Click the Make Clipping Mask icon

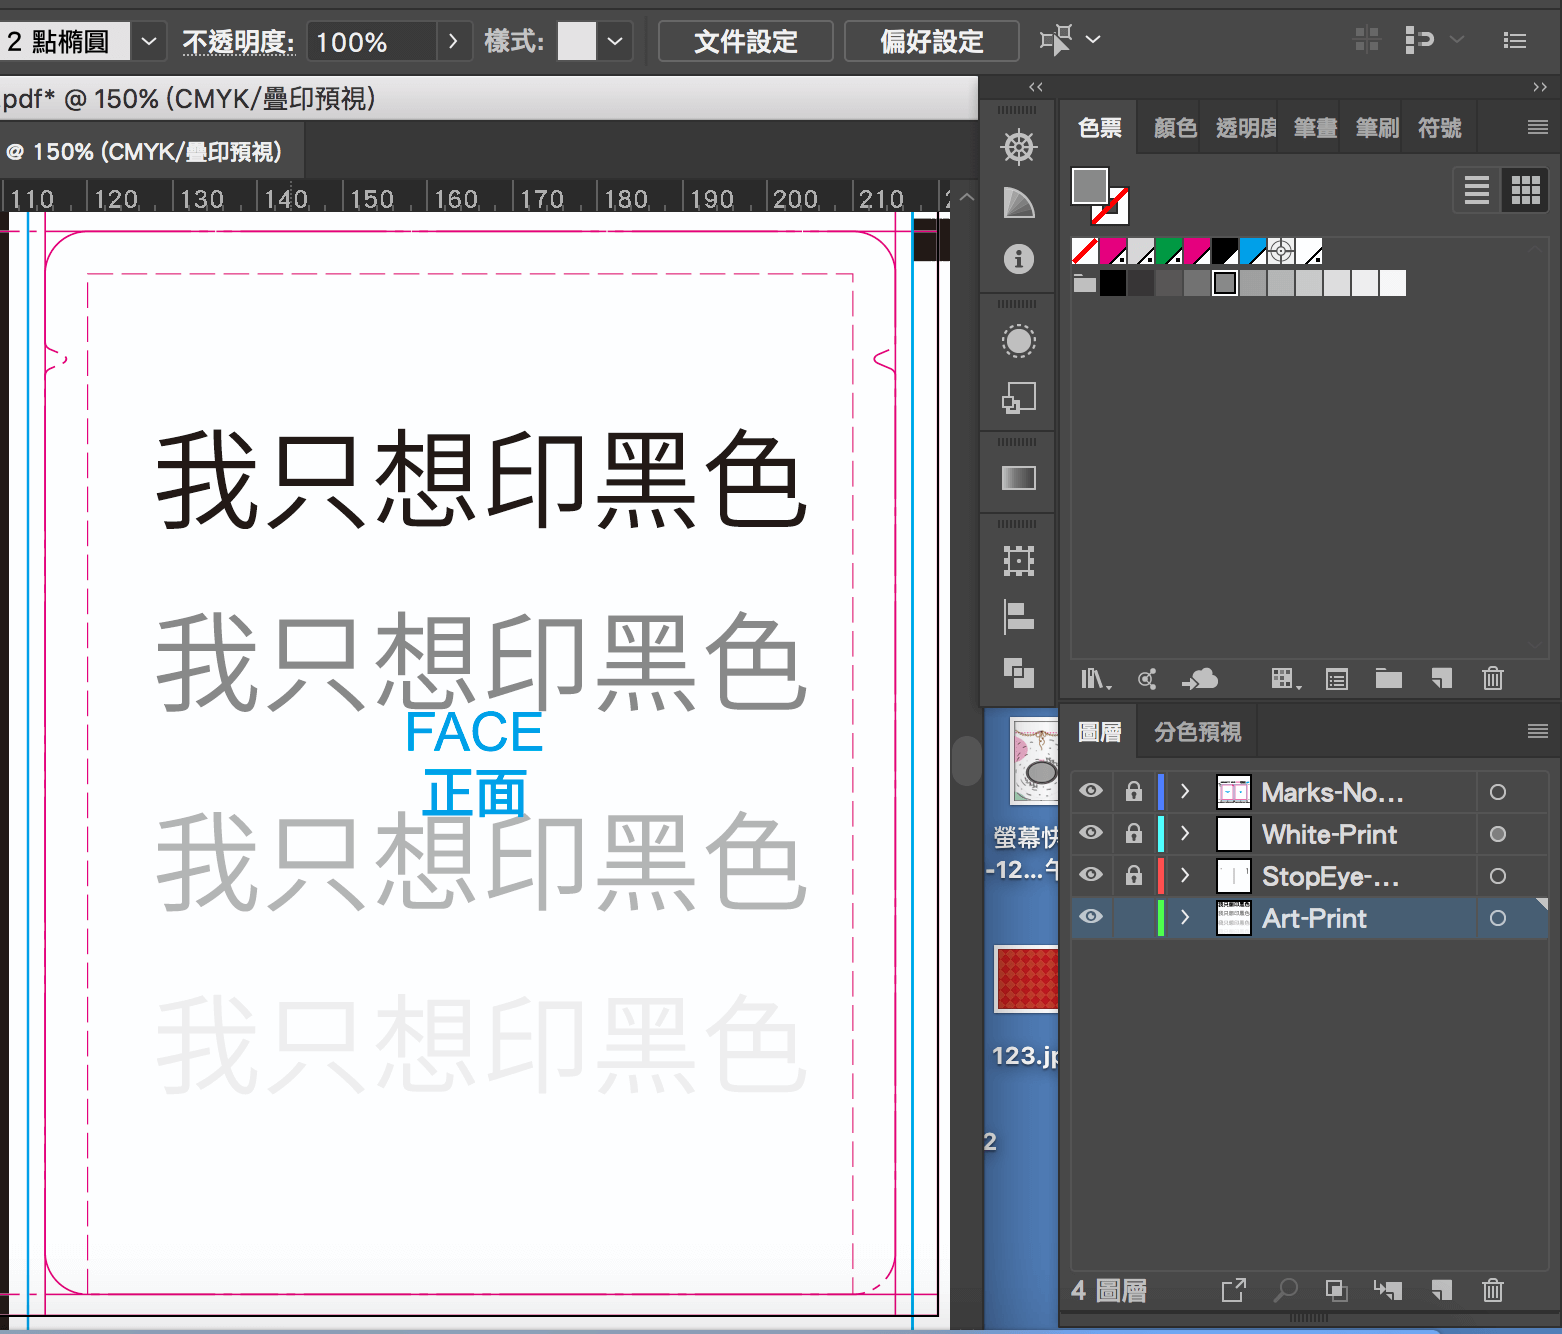pyautogui.click(x=1336, y=1290)
